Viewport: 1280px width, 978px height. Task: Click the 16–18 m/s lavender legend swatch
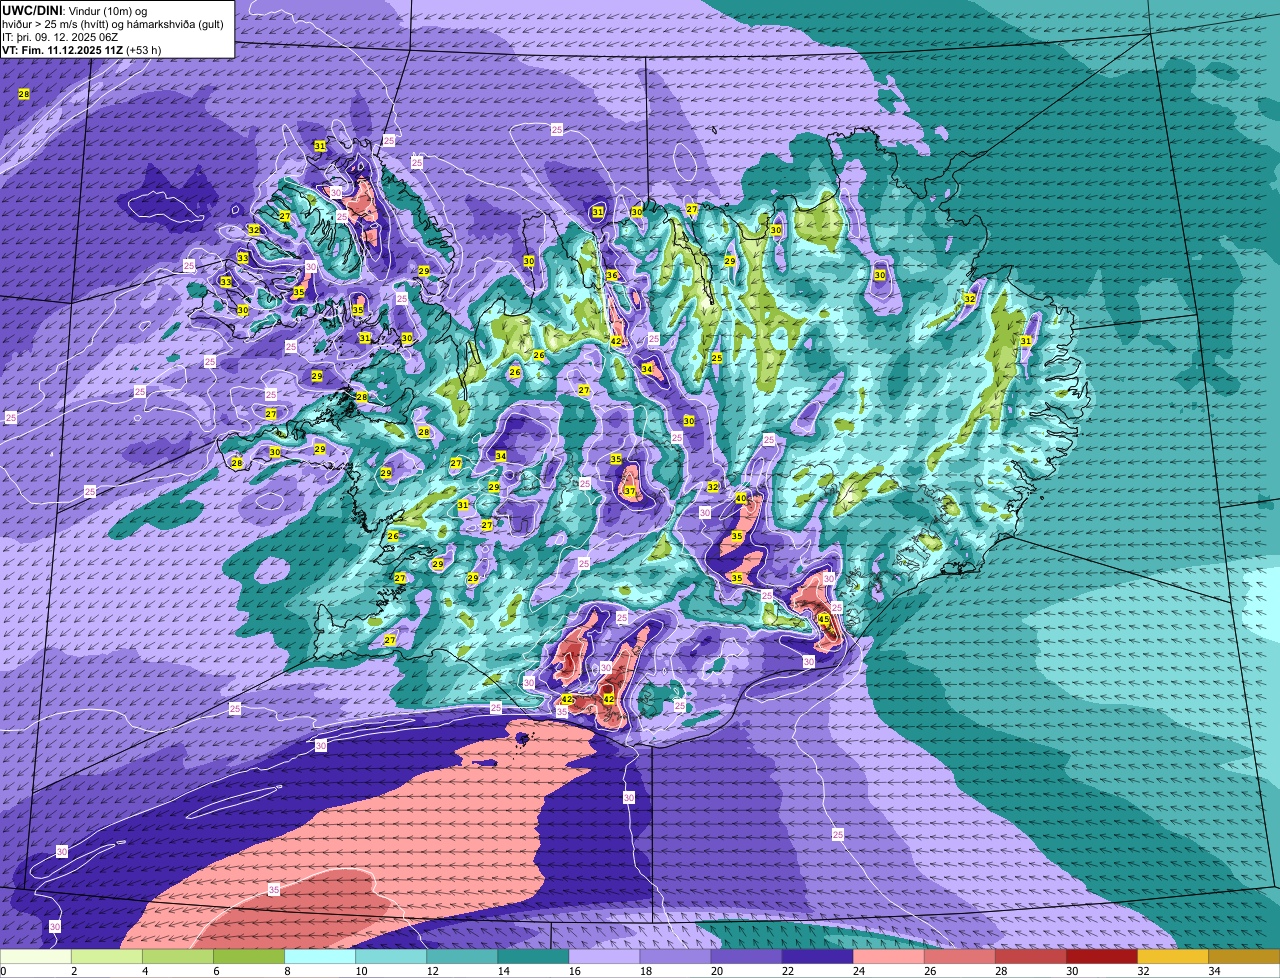pyautogui.click(x=604, y=957)
